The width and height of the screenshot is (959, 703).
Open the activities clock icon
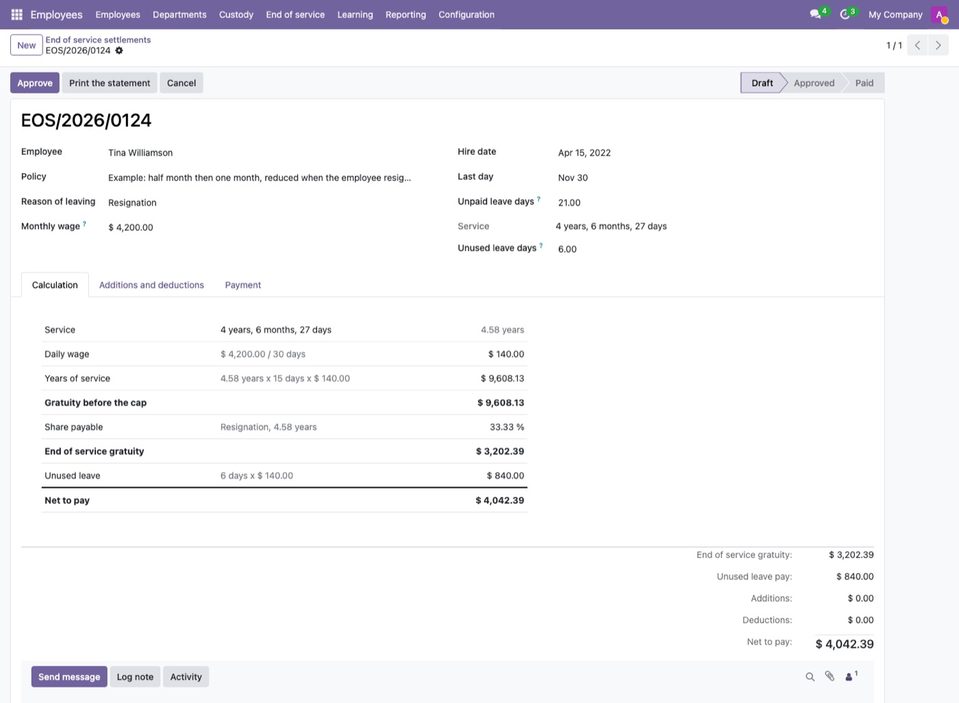[x=845, y=14]
